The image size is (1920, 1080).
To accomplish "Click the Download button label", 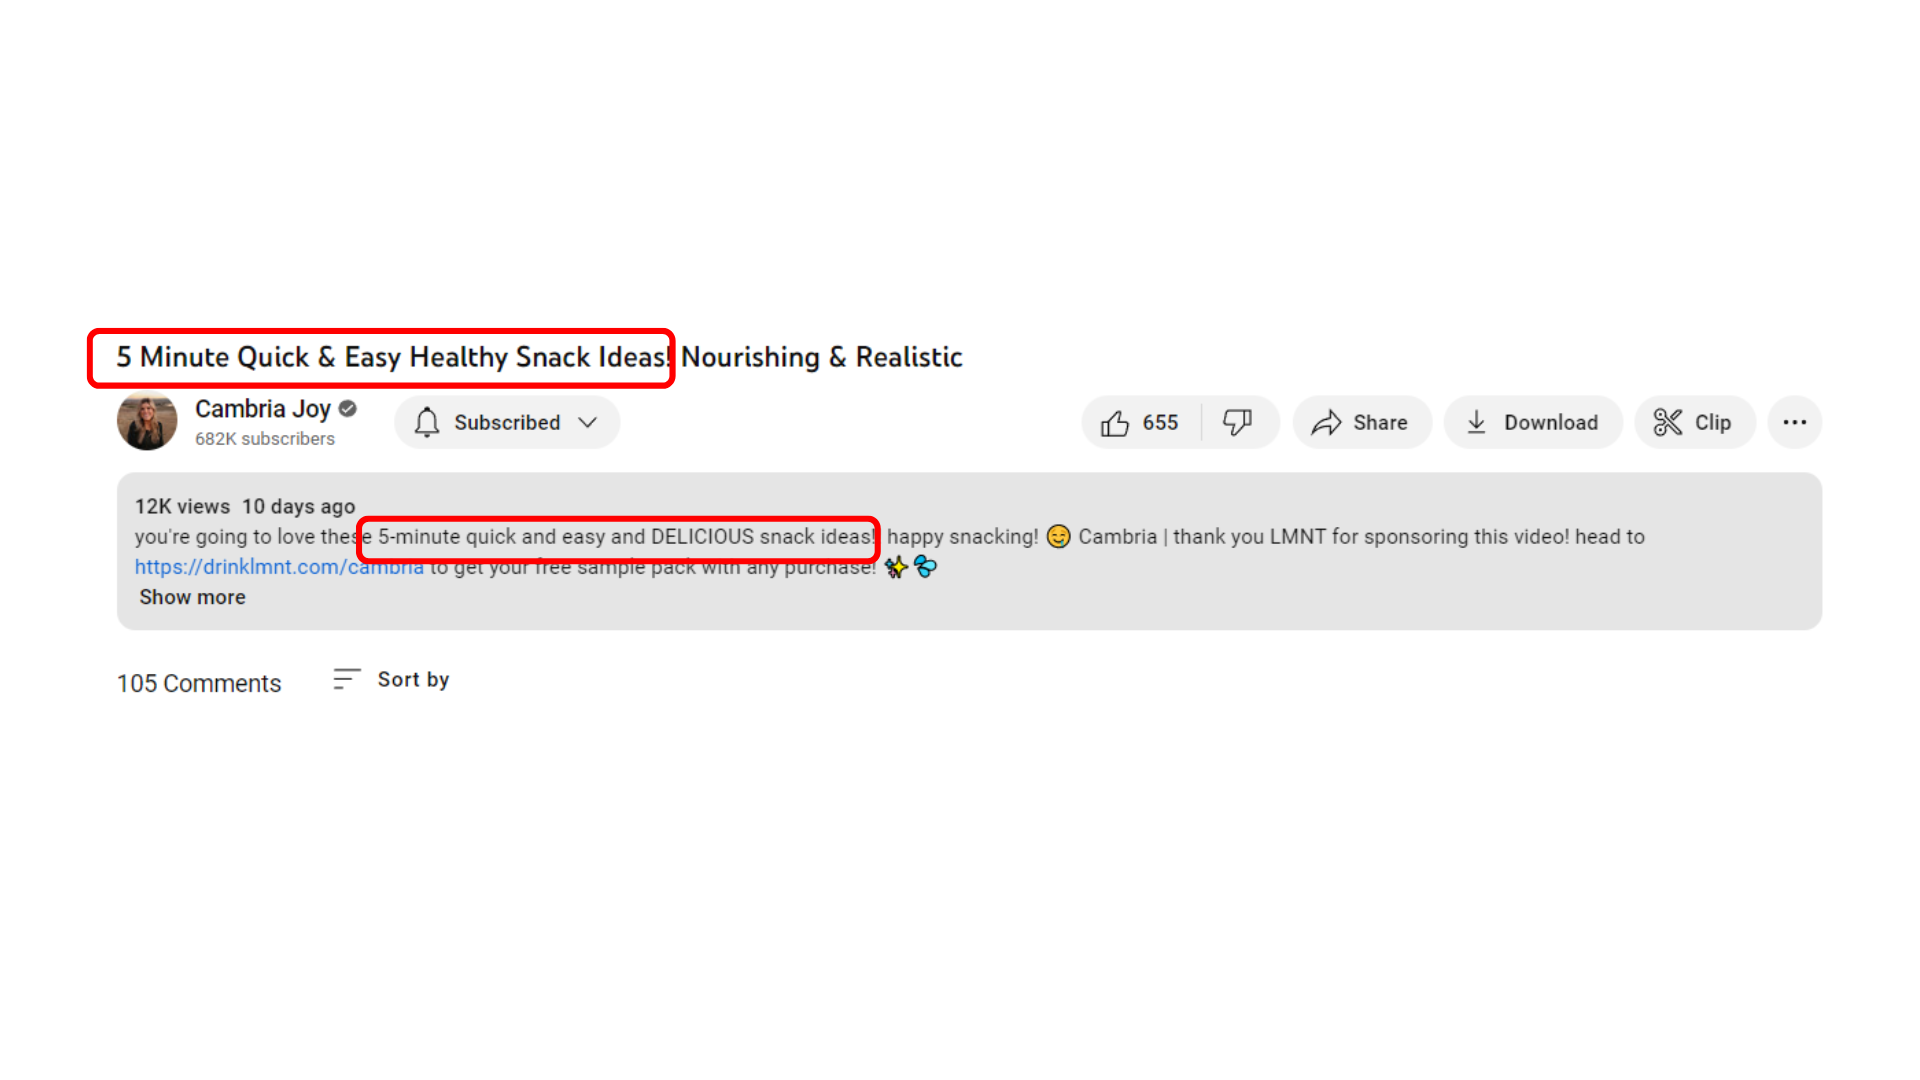I will click(1551, 423).
